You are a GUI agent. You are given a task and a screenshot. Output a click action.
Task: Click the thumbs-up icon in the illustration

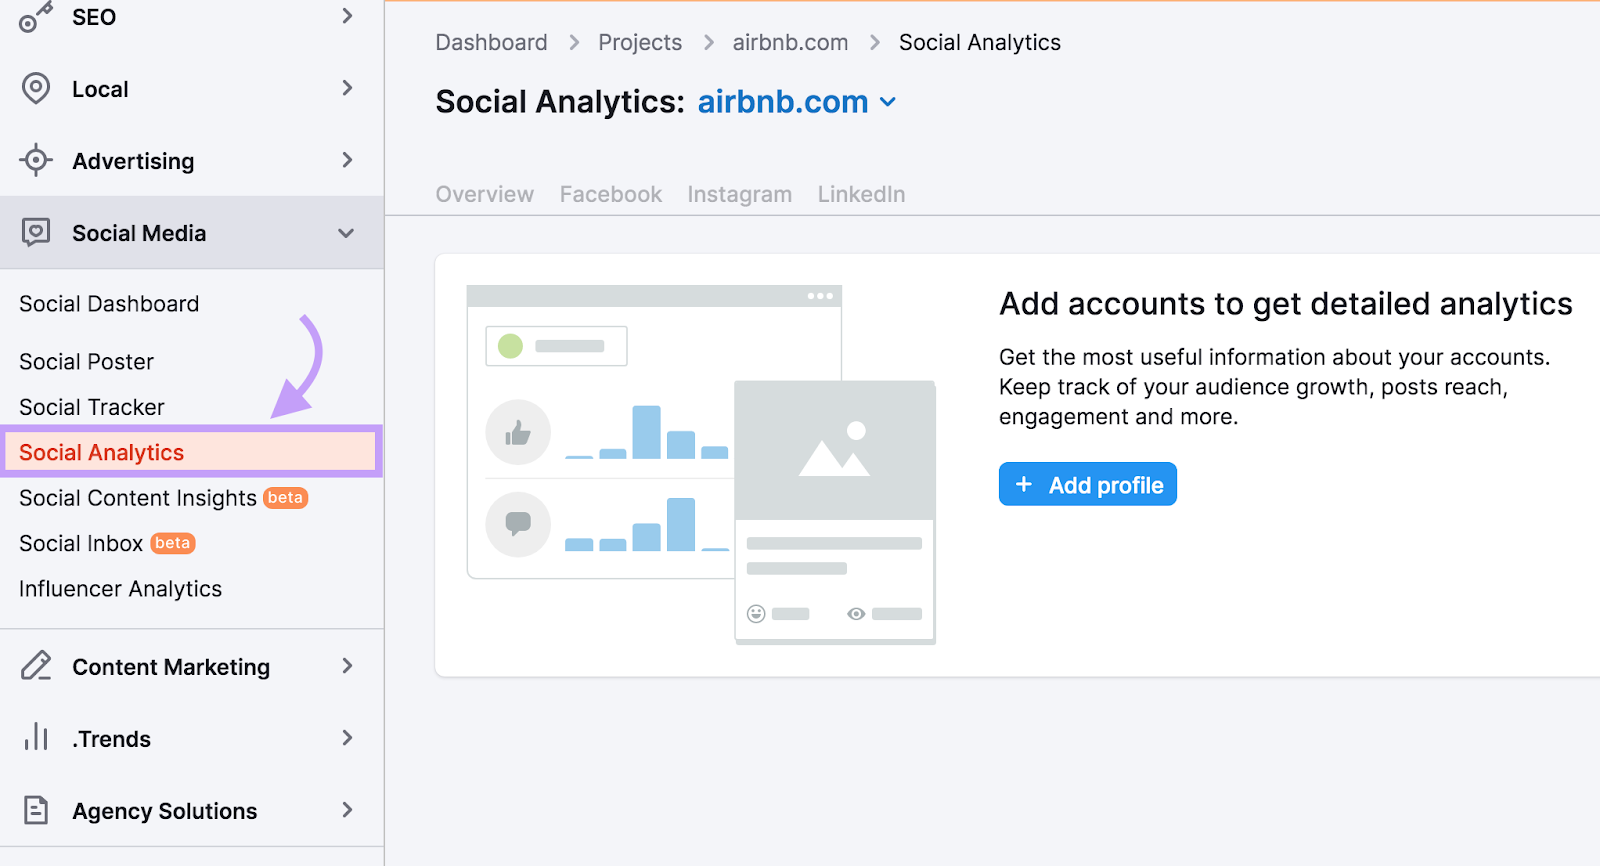pos(518,433)
